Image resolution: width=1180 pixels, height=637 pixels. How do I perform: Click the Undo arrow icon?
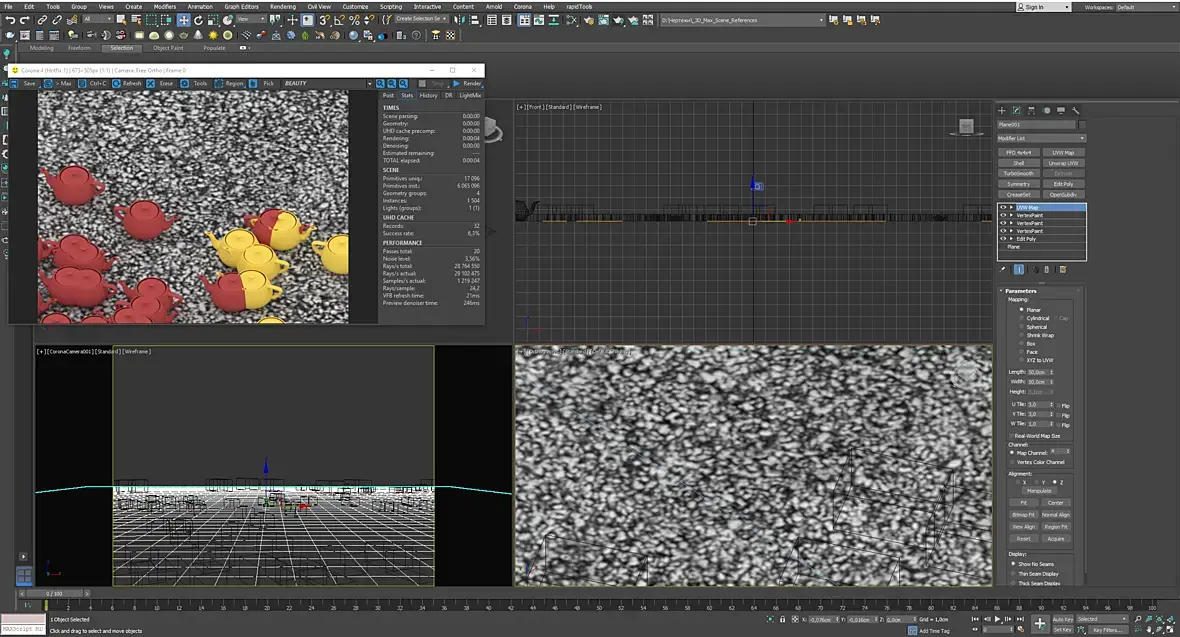pyautogui.click(x=10, y=20)
